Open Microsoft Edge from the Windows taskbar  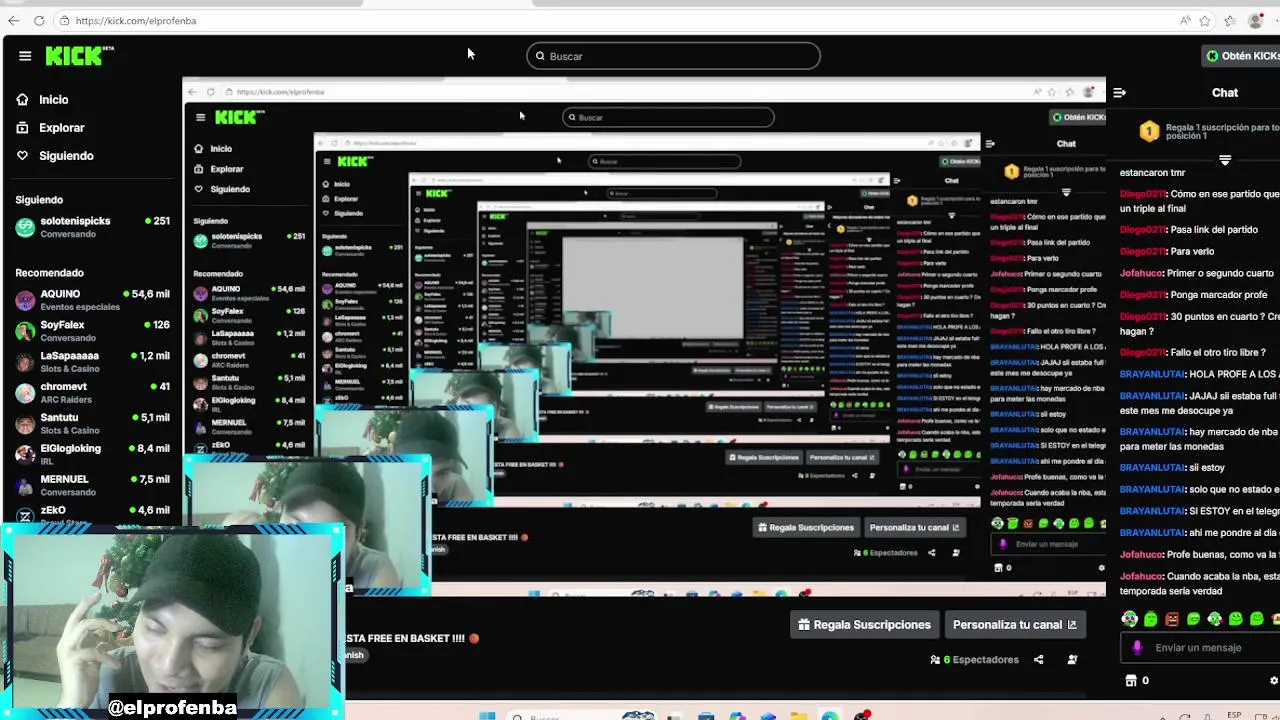pyautogui.click(x=830, y=716)
